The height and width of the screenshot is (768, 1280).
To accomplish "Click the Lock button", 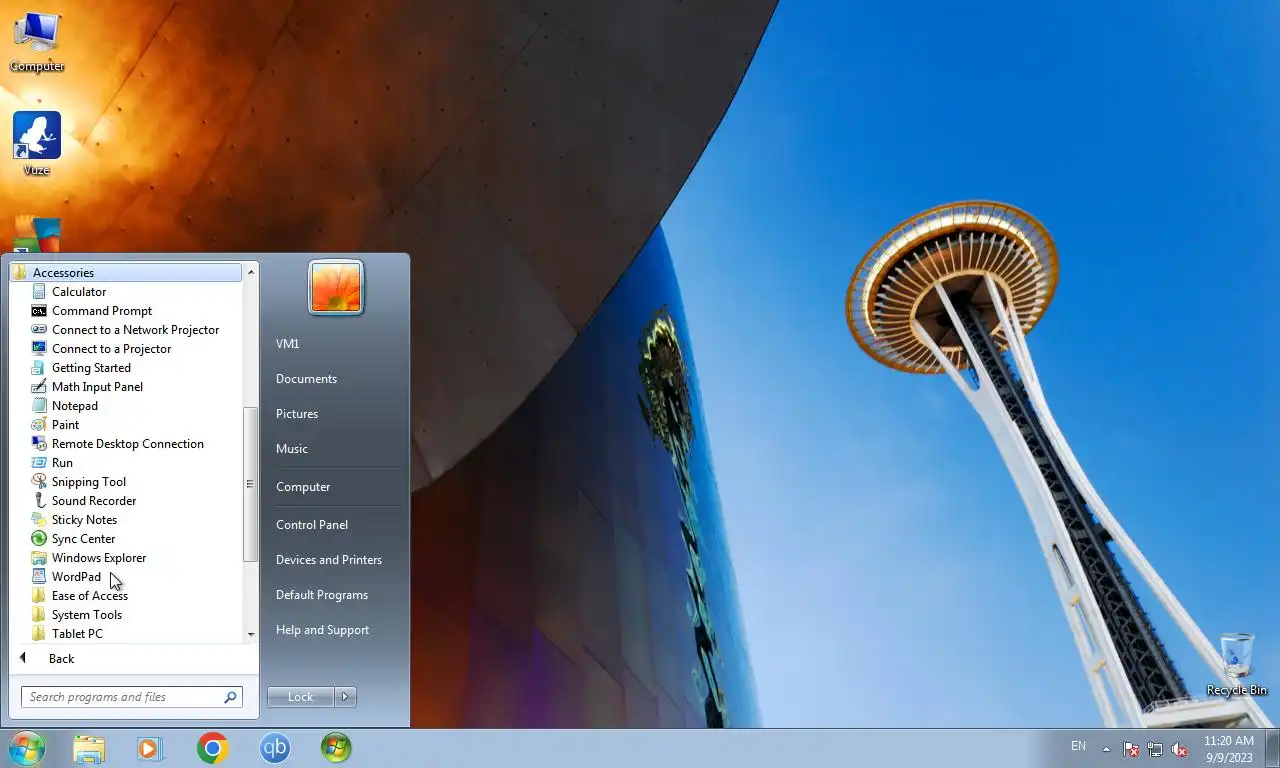I will (x=300, y=697).
